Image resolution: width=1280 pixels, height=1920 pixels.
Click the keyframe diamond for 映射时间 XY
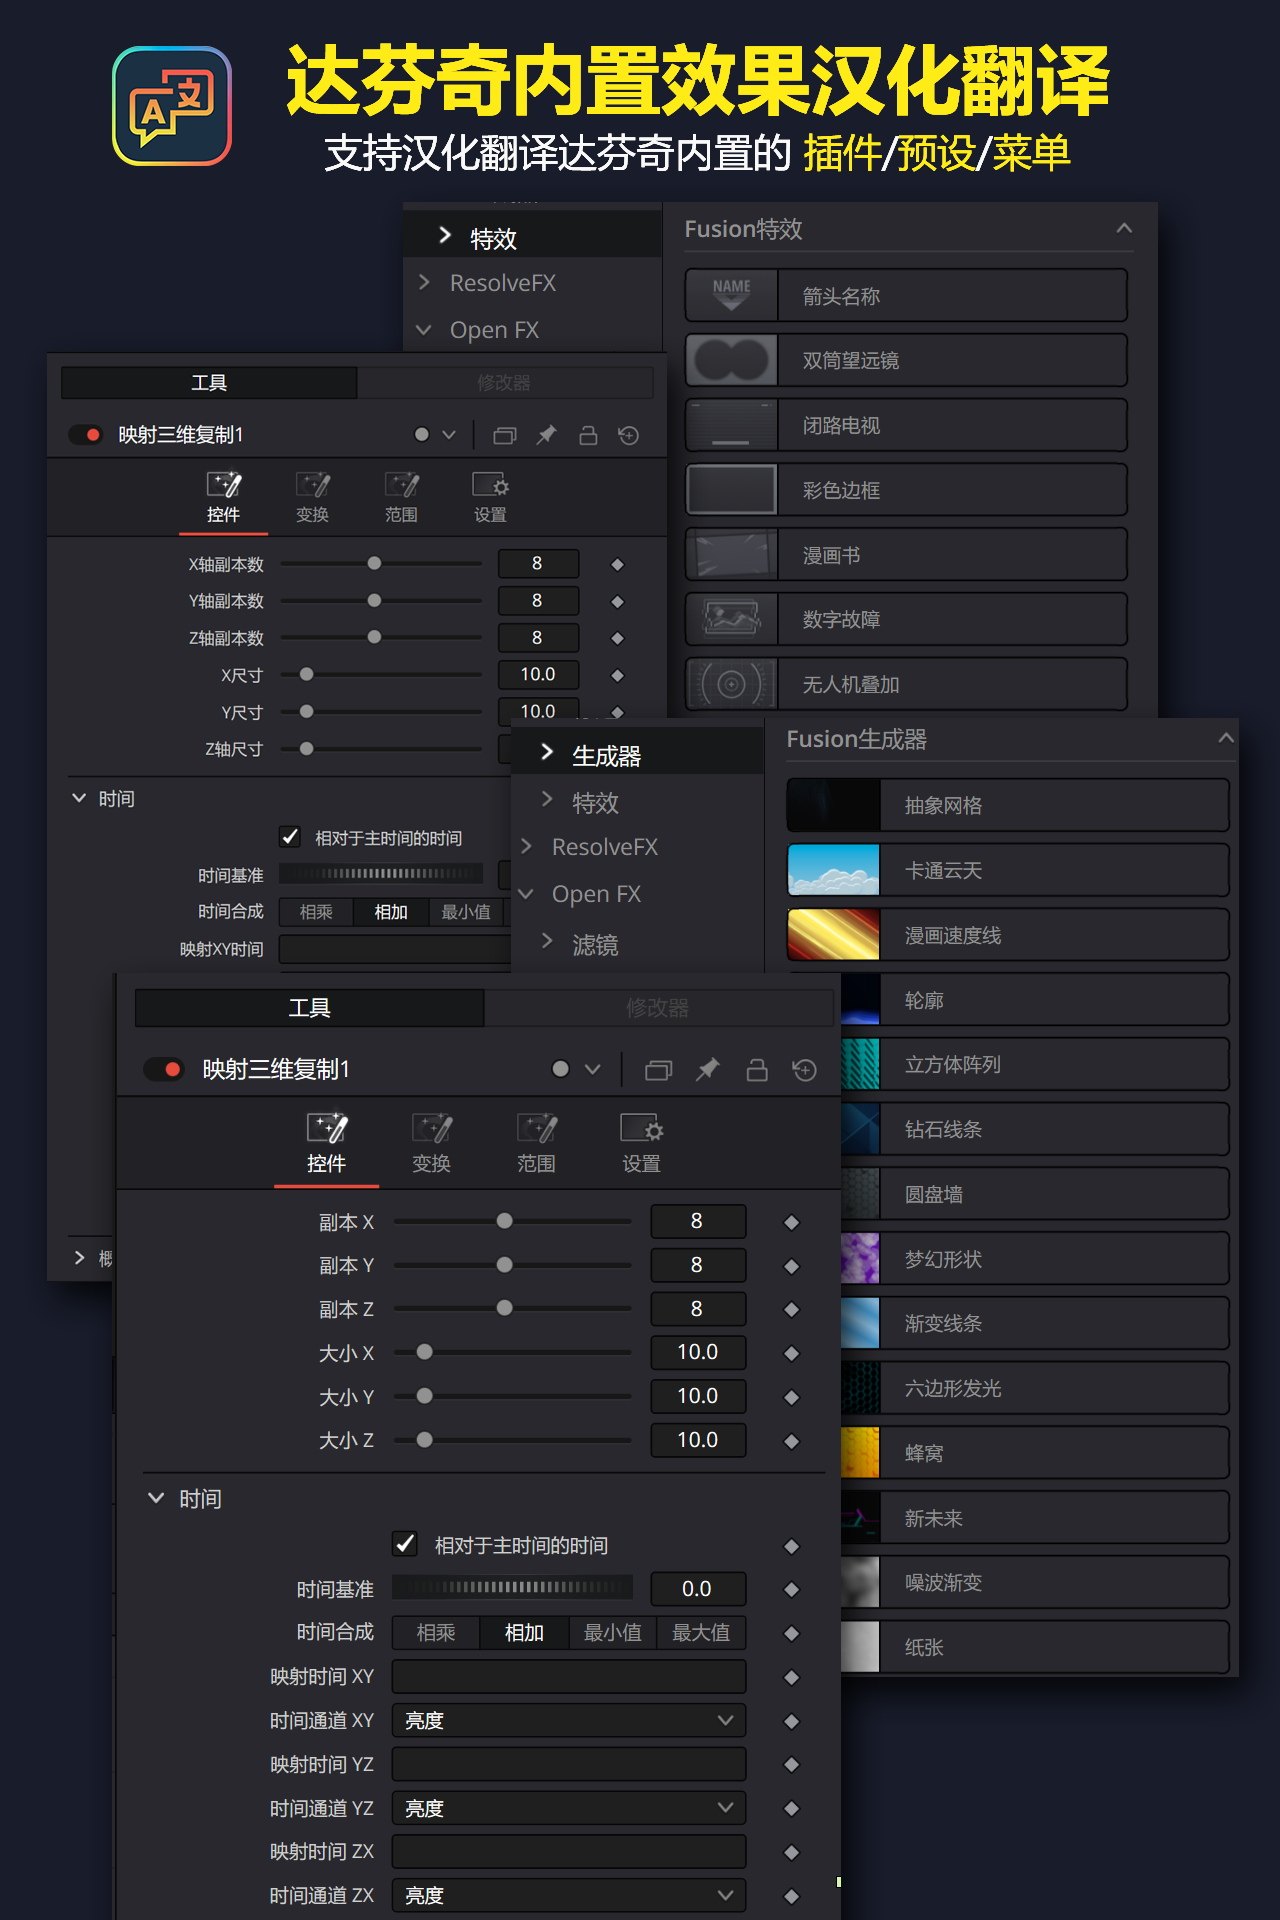(791, 1677)
